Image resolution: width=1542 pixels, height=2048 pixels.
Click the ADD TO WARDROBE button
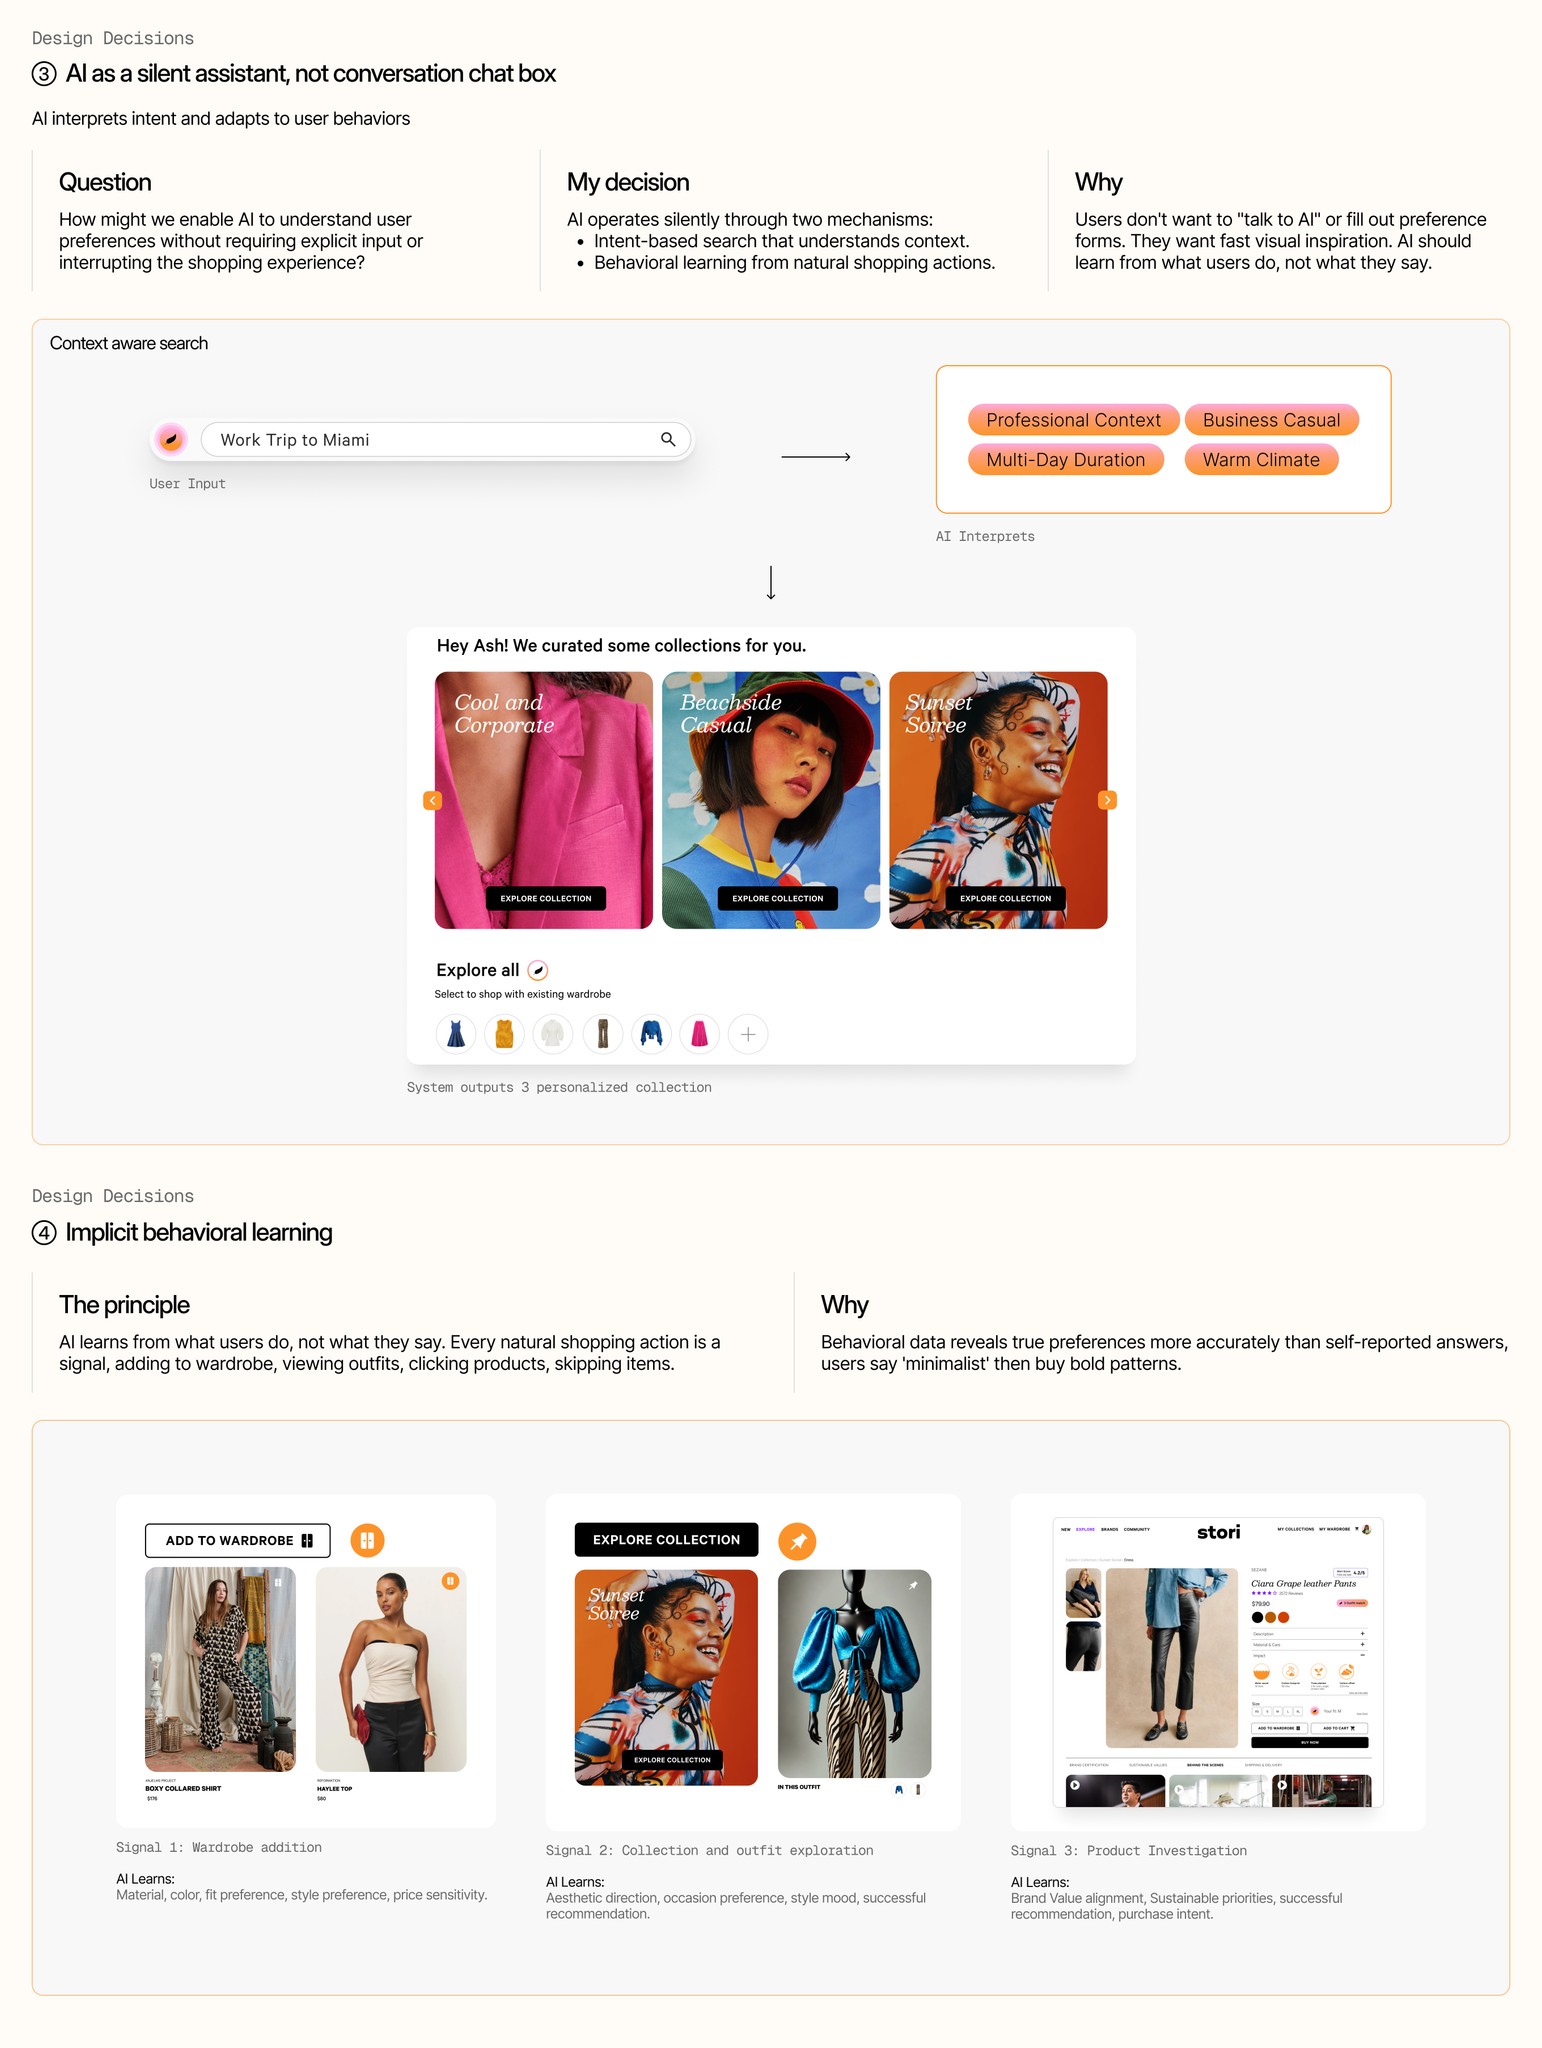pos(237,1540)
